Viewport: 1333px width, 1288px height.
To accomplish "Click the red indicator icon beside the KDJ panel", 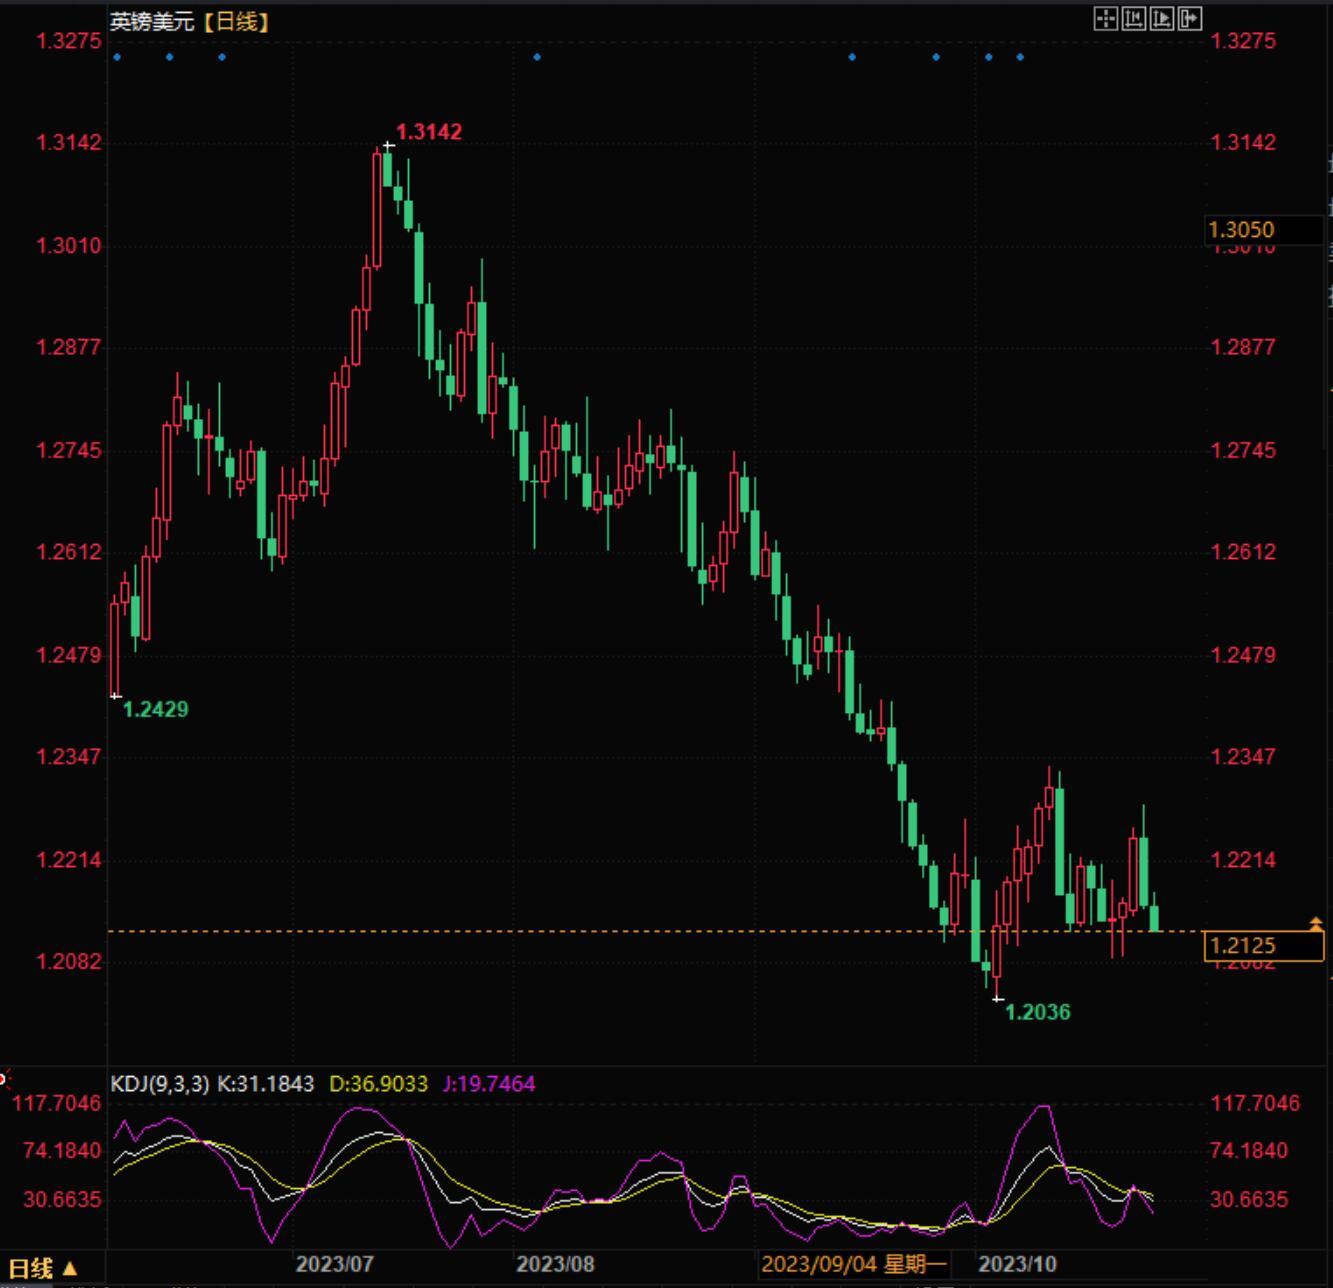I will coord(4,1078).
